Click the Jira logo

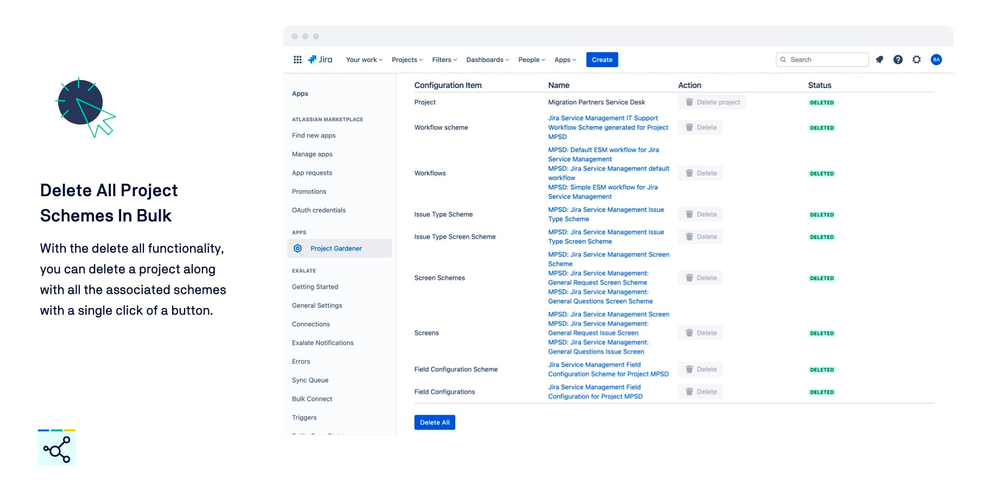click(x=320, y=60)
